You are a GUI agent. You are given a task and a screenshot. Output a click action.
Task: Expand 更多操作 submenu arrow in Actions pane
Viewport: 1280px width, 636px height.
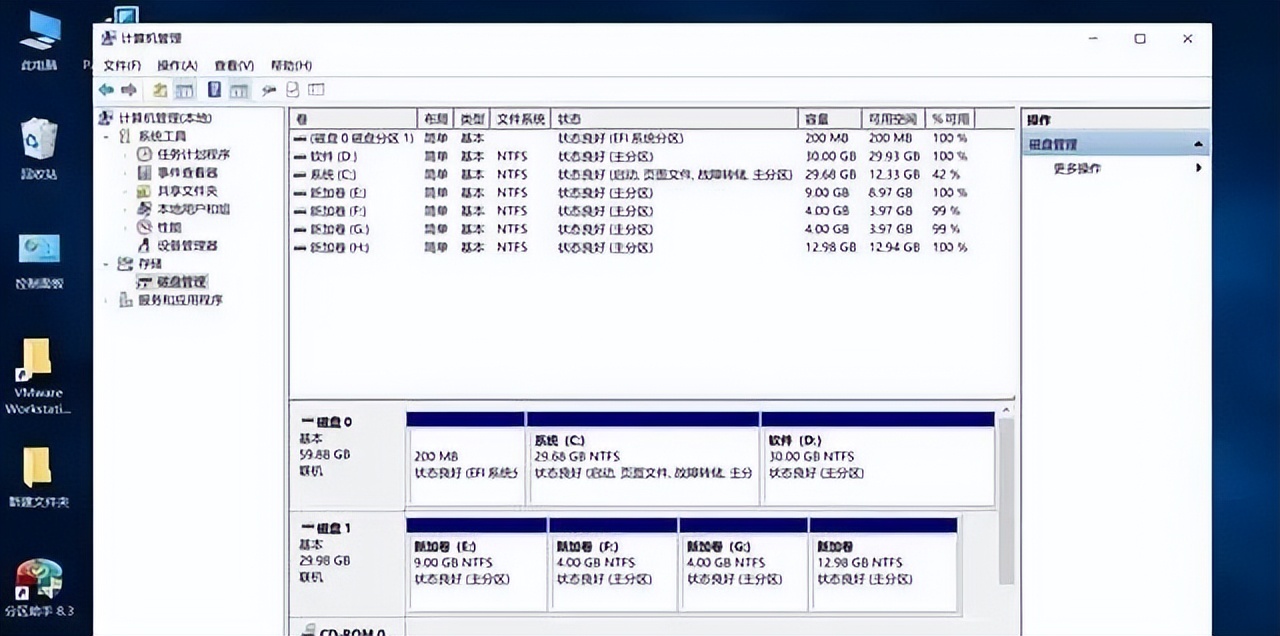(1198, 168)
